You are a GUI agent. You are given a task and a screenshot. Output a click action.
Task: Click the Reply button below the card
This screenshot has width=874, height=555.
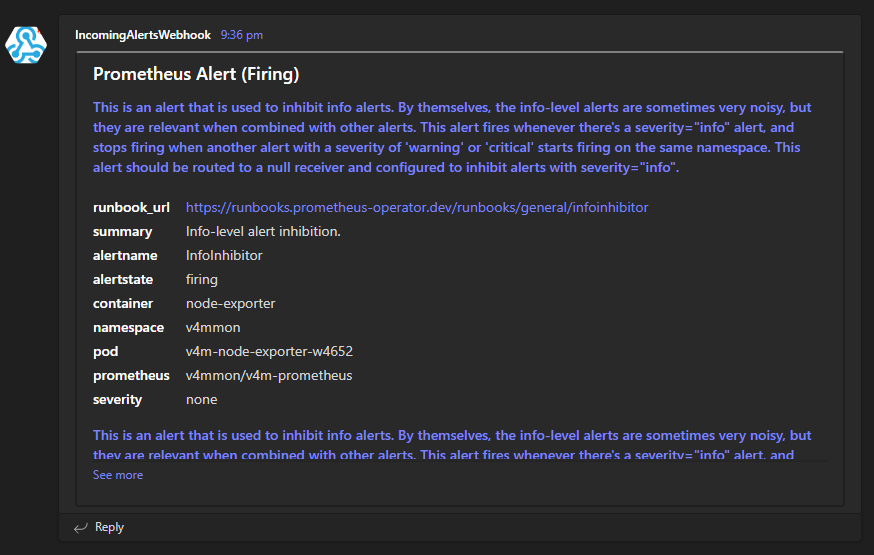click(109, 527)
